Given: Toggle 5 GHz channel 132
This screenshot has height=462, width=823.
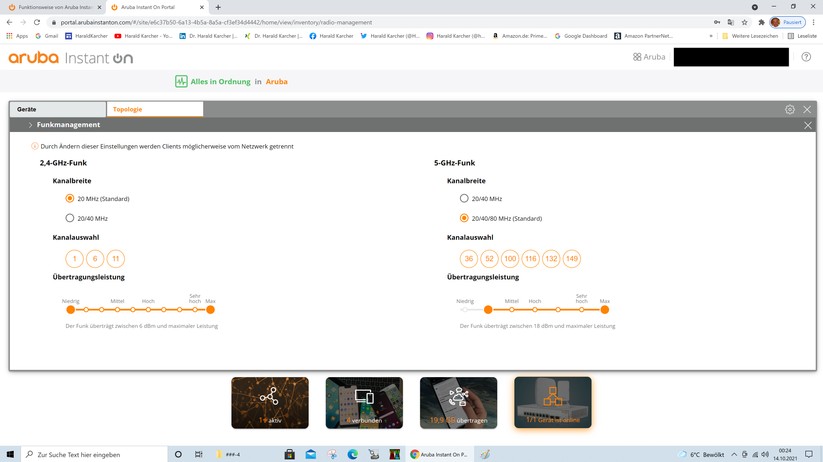Looking at the screenshot, I should pos(551,258).
